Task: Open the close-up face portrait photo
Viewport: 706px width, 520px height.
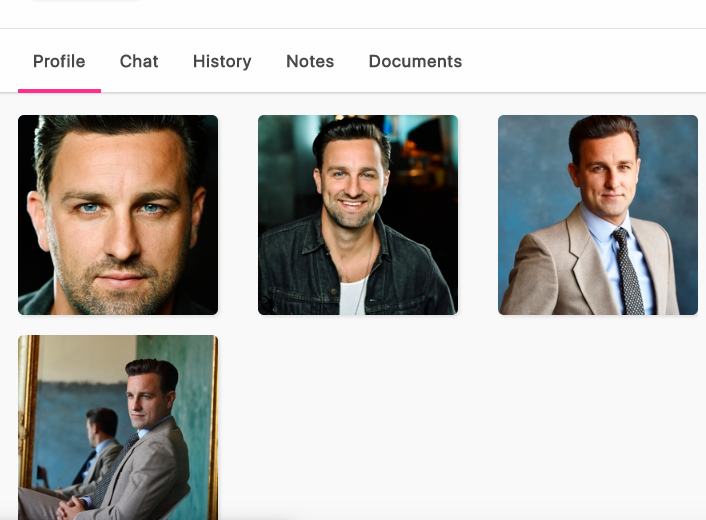Action: 118,215
